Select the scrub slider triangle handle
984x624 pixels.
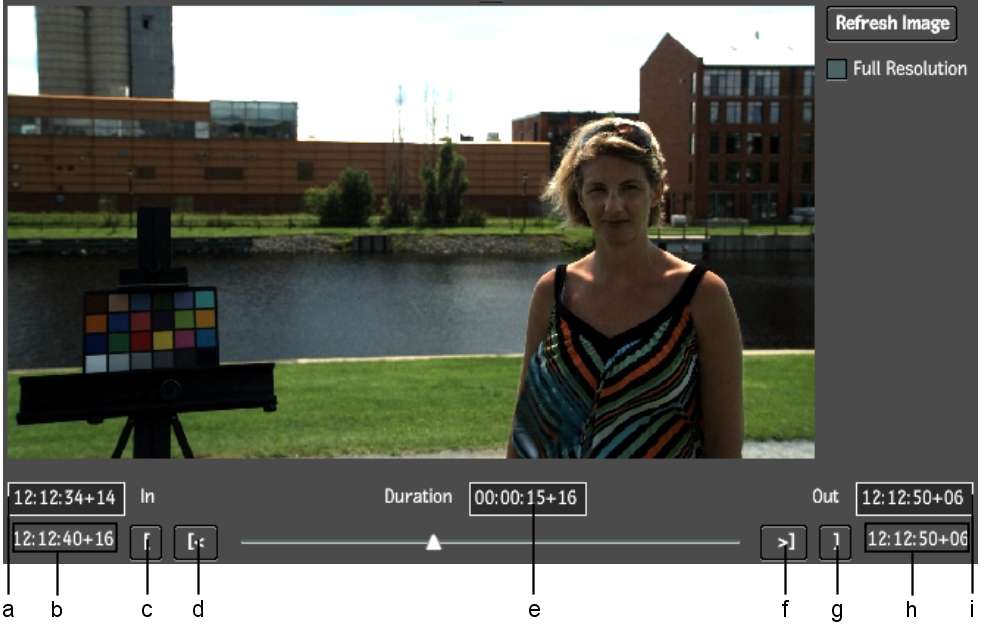(433, 542)
